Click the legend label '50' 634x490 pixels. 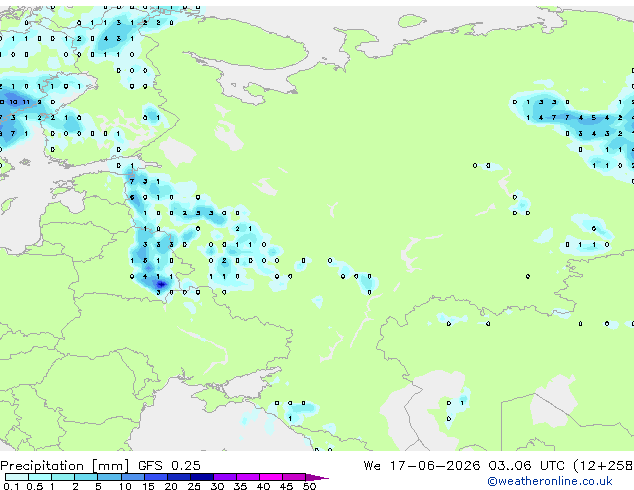(310, 486)
